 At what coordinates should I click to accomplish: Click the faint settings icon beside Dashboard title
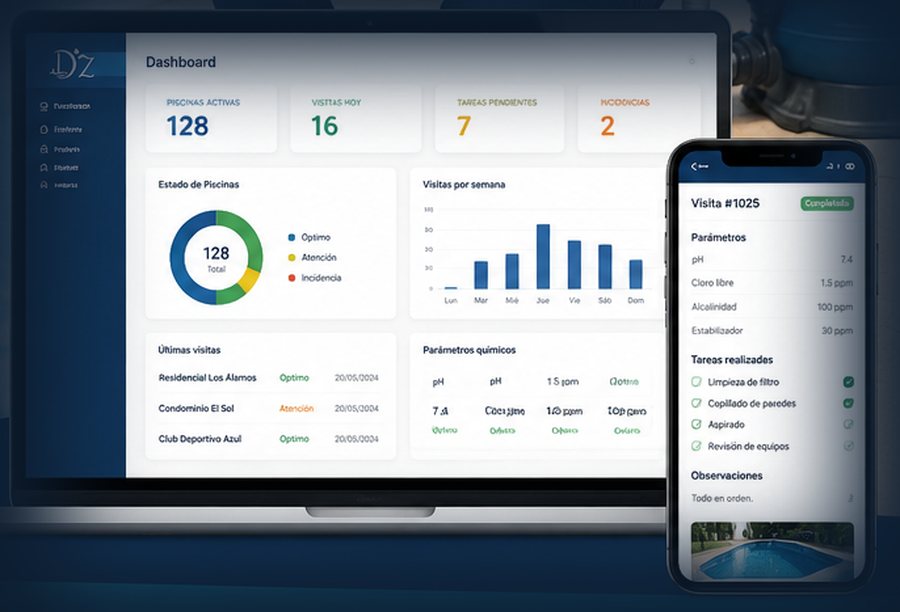click(692, 61)
